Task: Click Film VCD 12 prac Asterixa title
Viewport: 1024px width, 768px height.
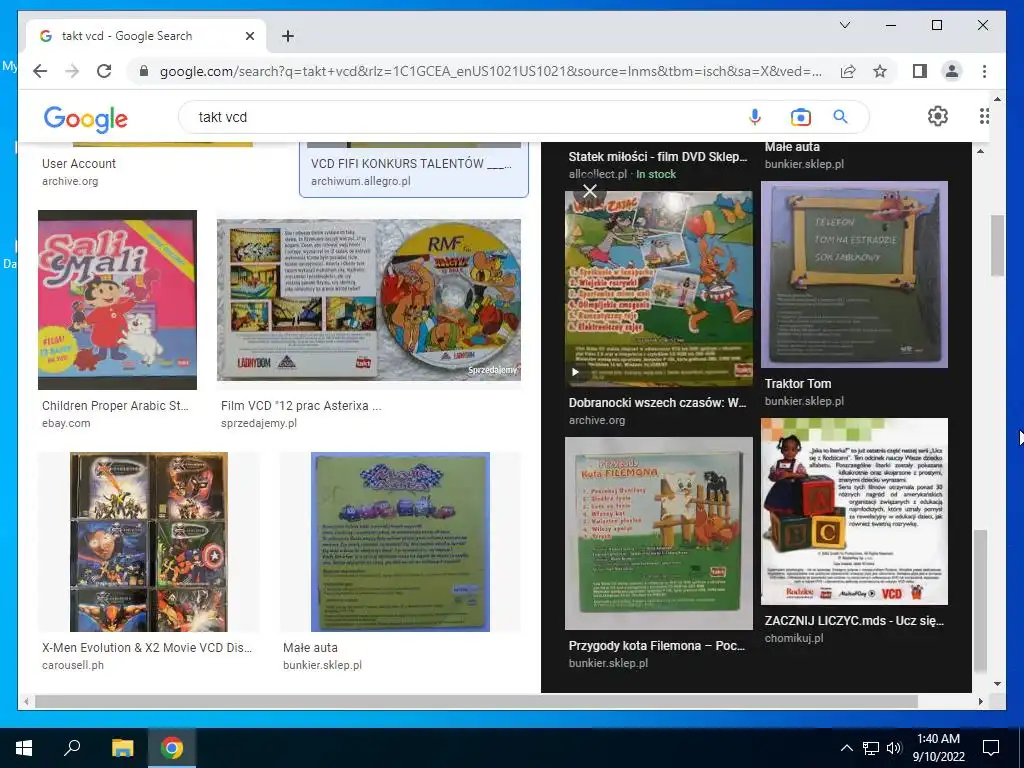Action: [301, 406]
